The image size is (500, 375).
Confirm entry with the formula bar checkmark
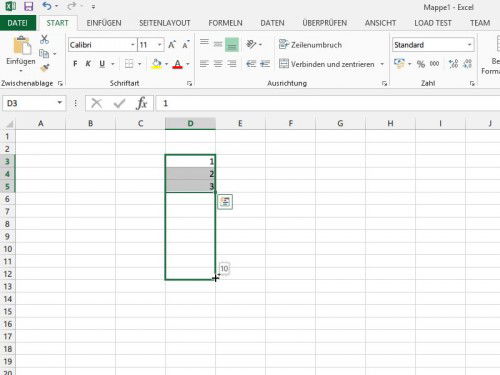coord(119,103)
